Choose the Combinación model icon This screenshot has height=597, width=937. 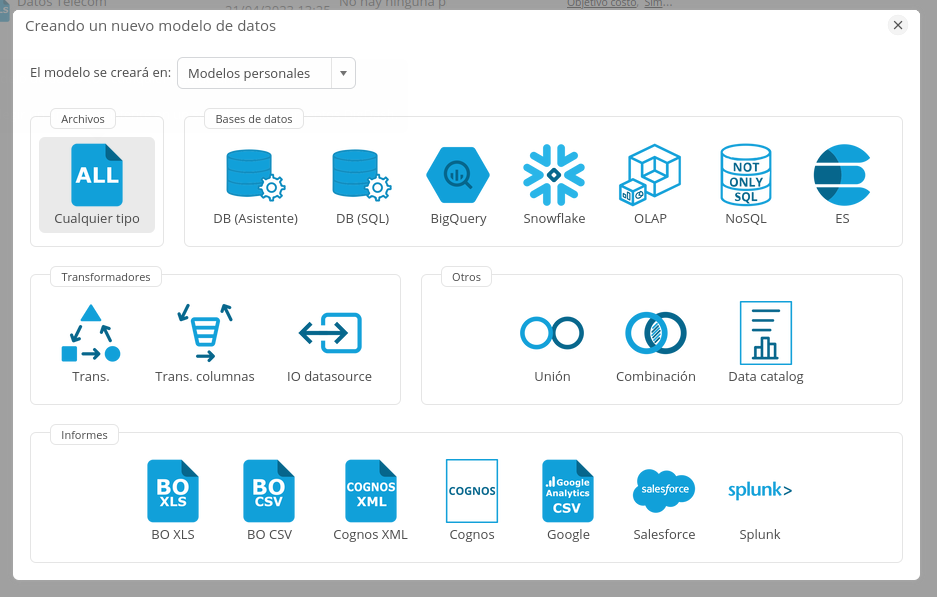(x=656, y=334)
